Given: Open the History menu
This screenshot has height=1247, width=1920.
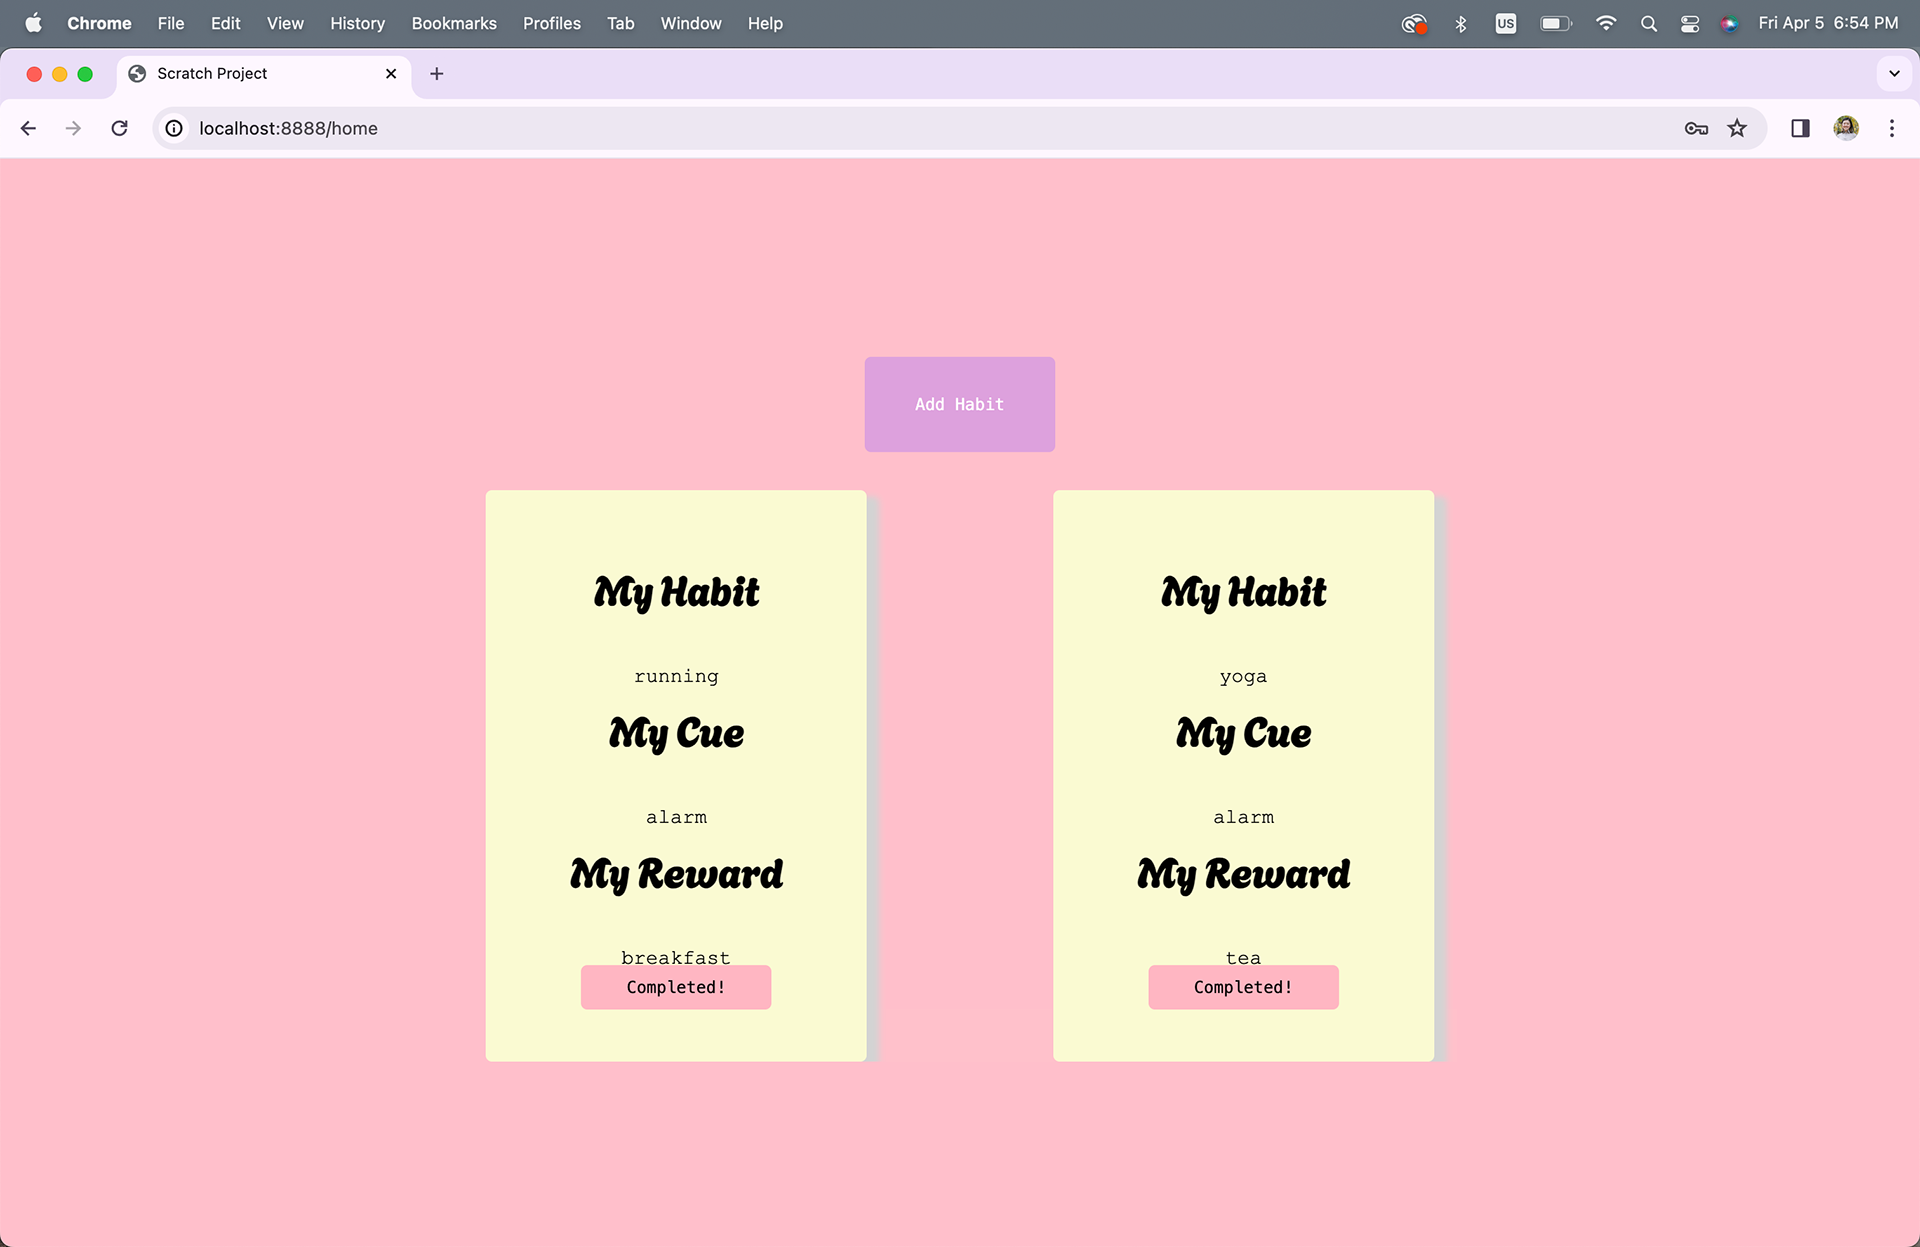Looking at the screenshot, I should tap(357, 23).
